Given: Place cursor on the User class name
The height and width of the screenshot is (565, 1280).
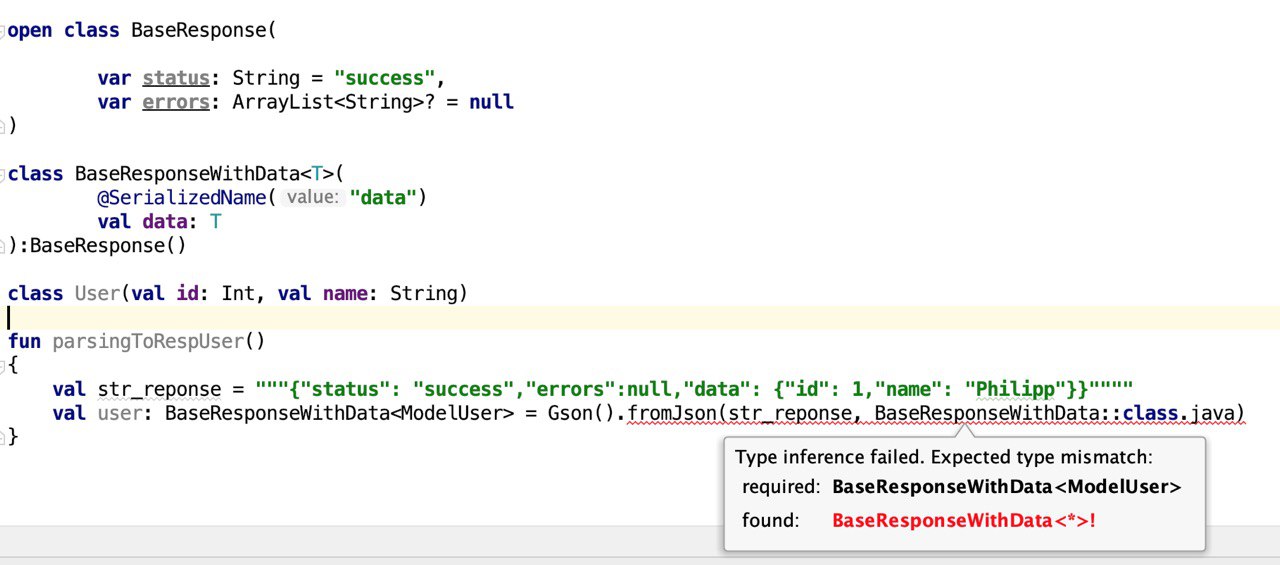Looking at the screenshot, I should point(97,294).
